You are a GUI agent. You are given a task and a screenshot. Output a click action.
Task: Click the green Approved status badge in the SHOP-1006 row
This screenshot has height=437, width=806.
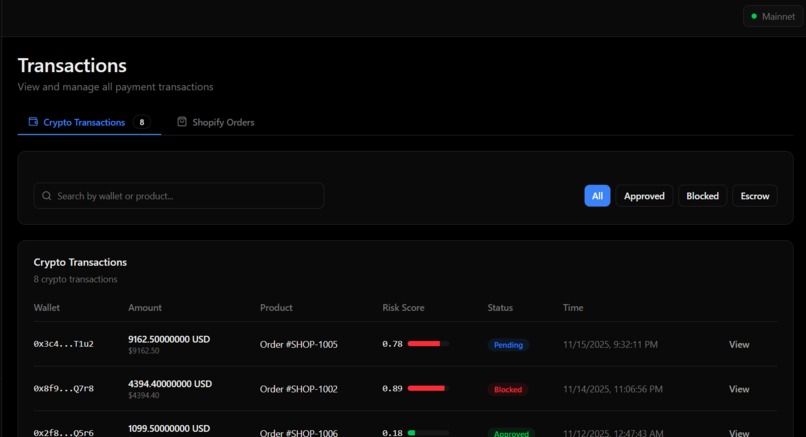(511, 433)
